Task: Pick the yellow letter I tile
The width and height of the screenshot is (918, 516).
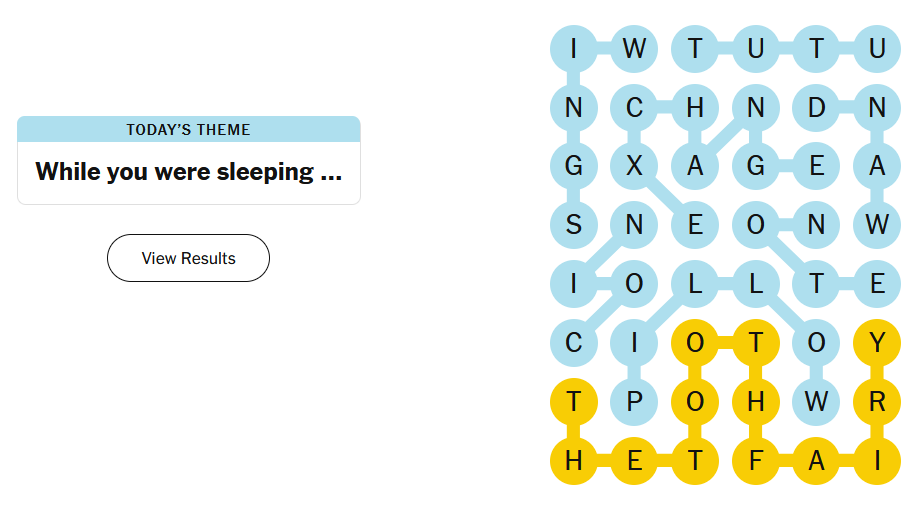Action: click(x=877, y=461)
